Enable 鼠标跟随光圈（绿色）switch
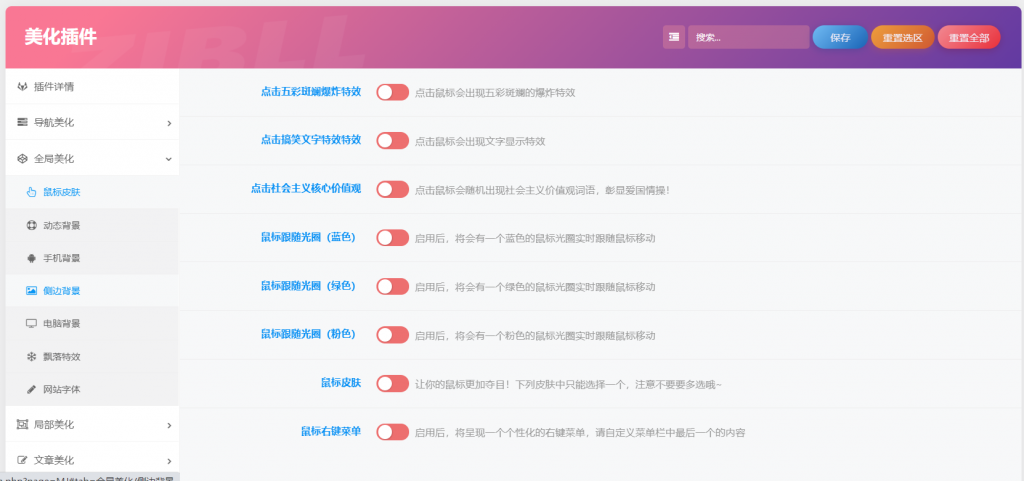The image size is (1024, 481). coord(392,287)
